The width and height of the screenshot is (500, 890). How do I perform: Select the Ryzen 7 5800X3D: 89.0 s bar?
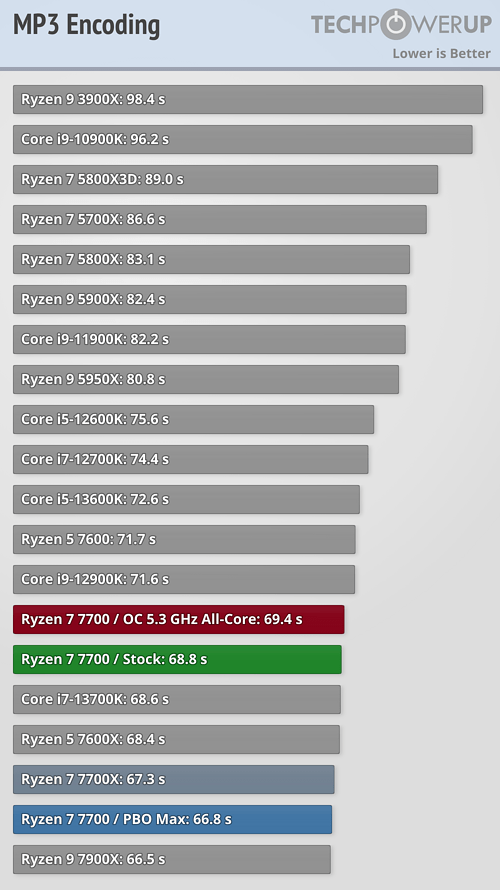[225, 179]
